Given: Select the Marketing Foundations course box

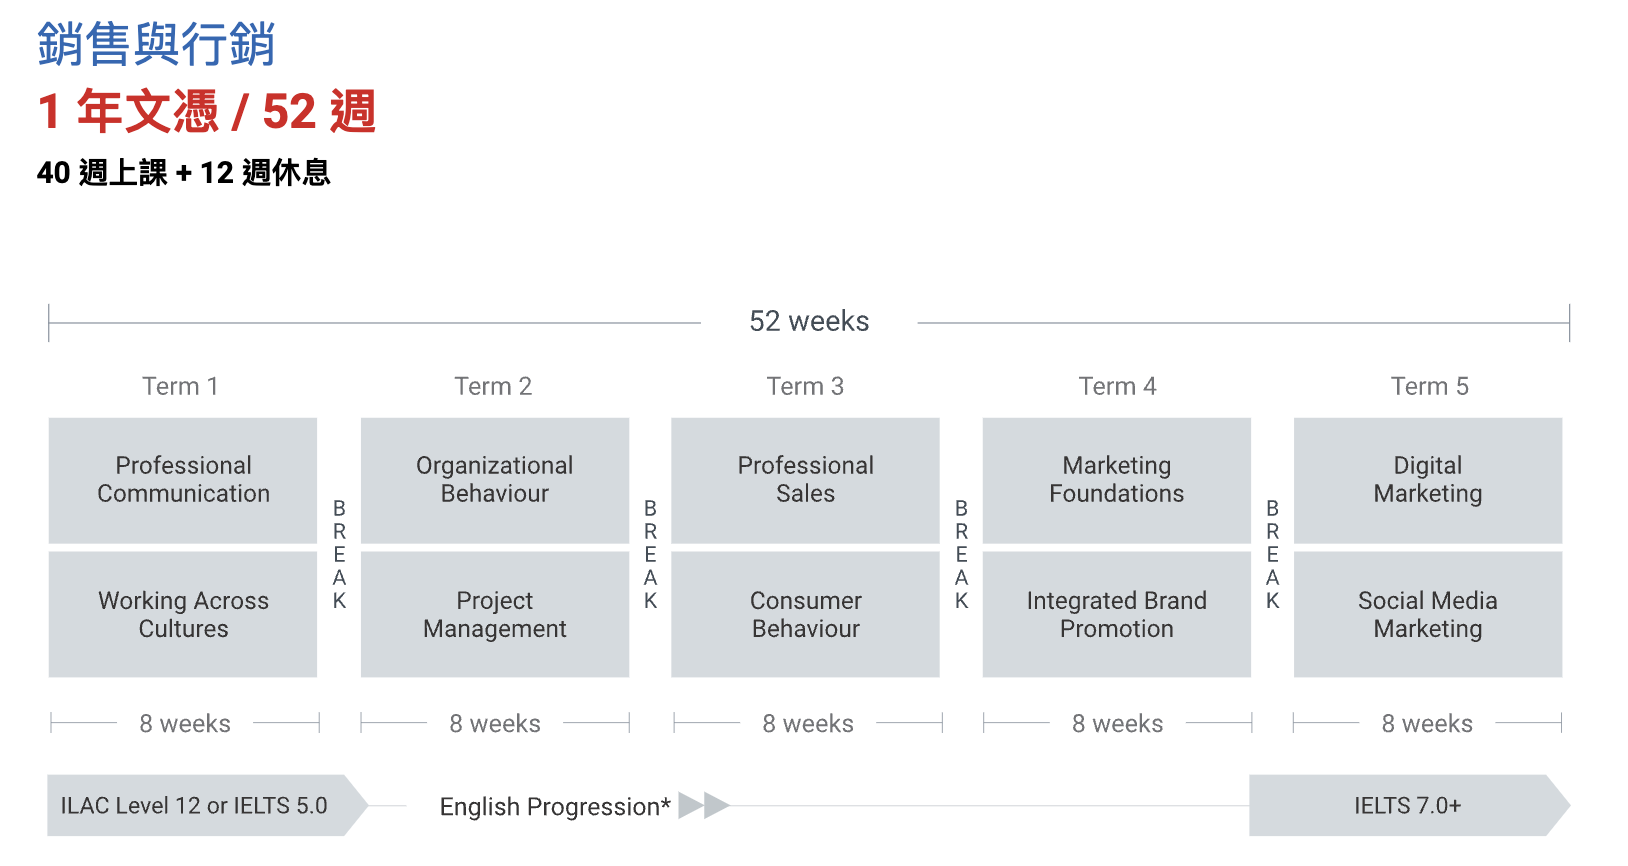Looking at the screenshot, I should coord(1116,480).
